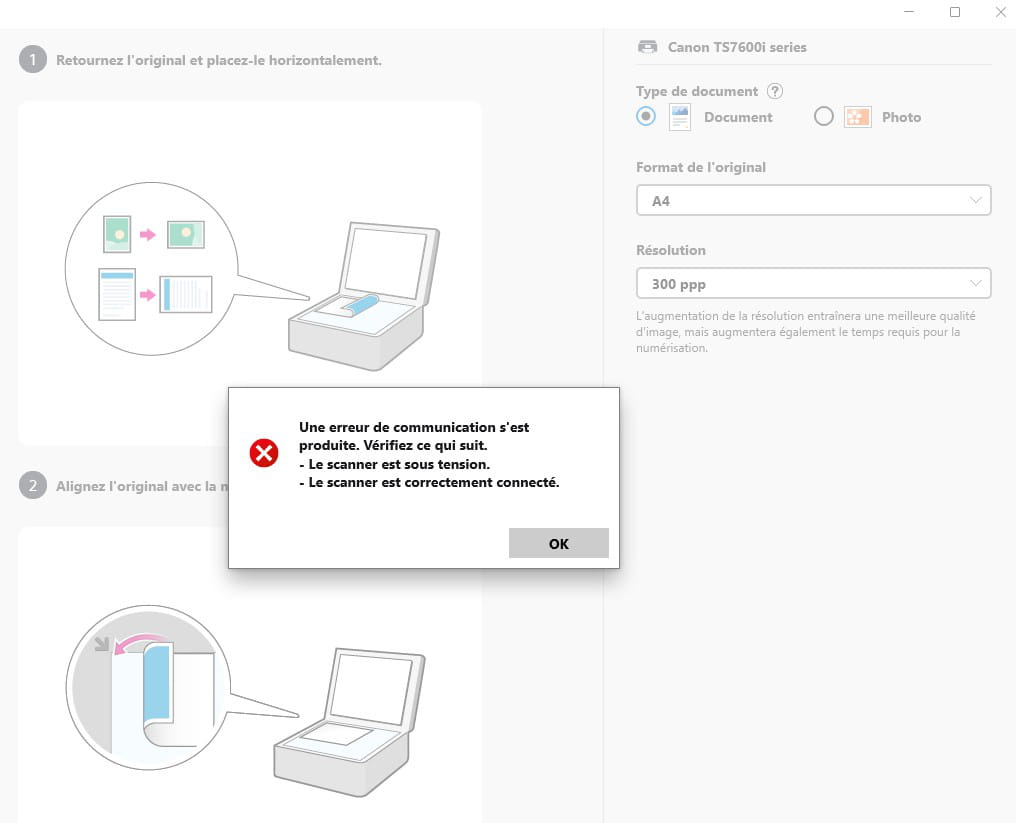Select the Photo radio button
This screenshot has height=823, width=1016.
[x=824, y=117]
